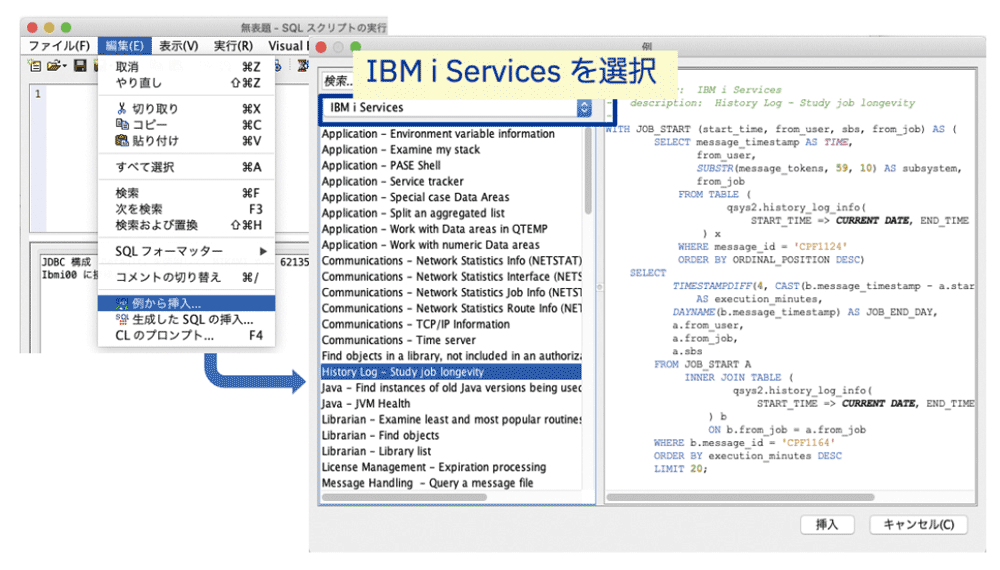Choose 検索 ⌘F in the edit menu
The image size is (1000, 570).
[187, 193]
